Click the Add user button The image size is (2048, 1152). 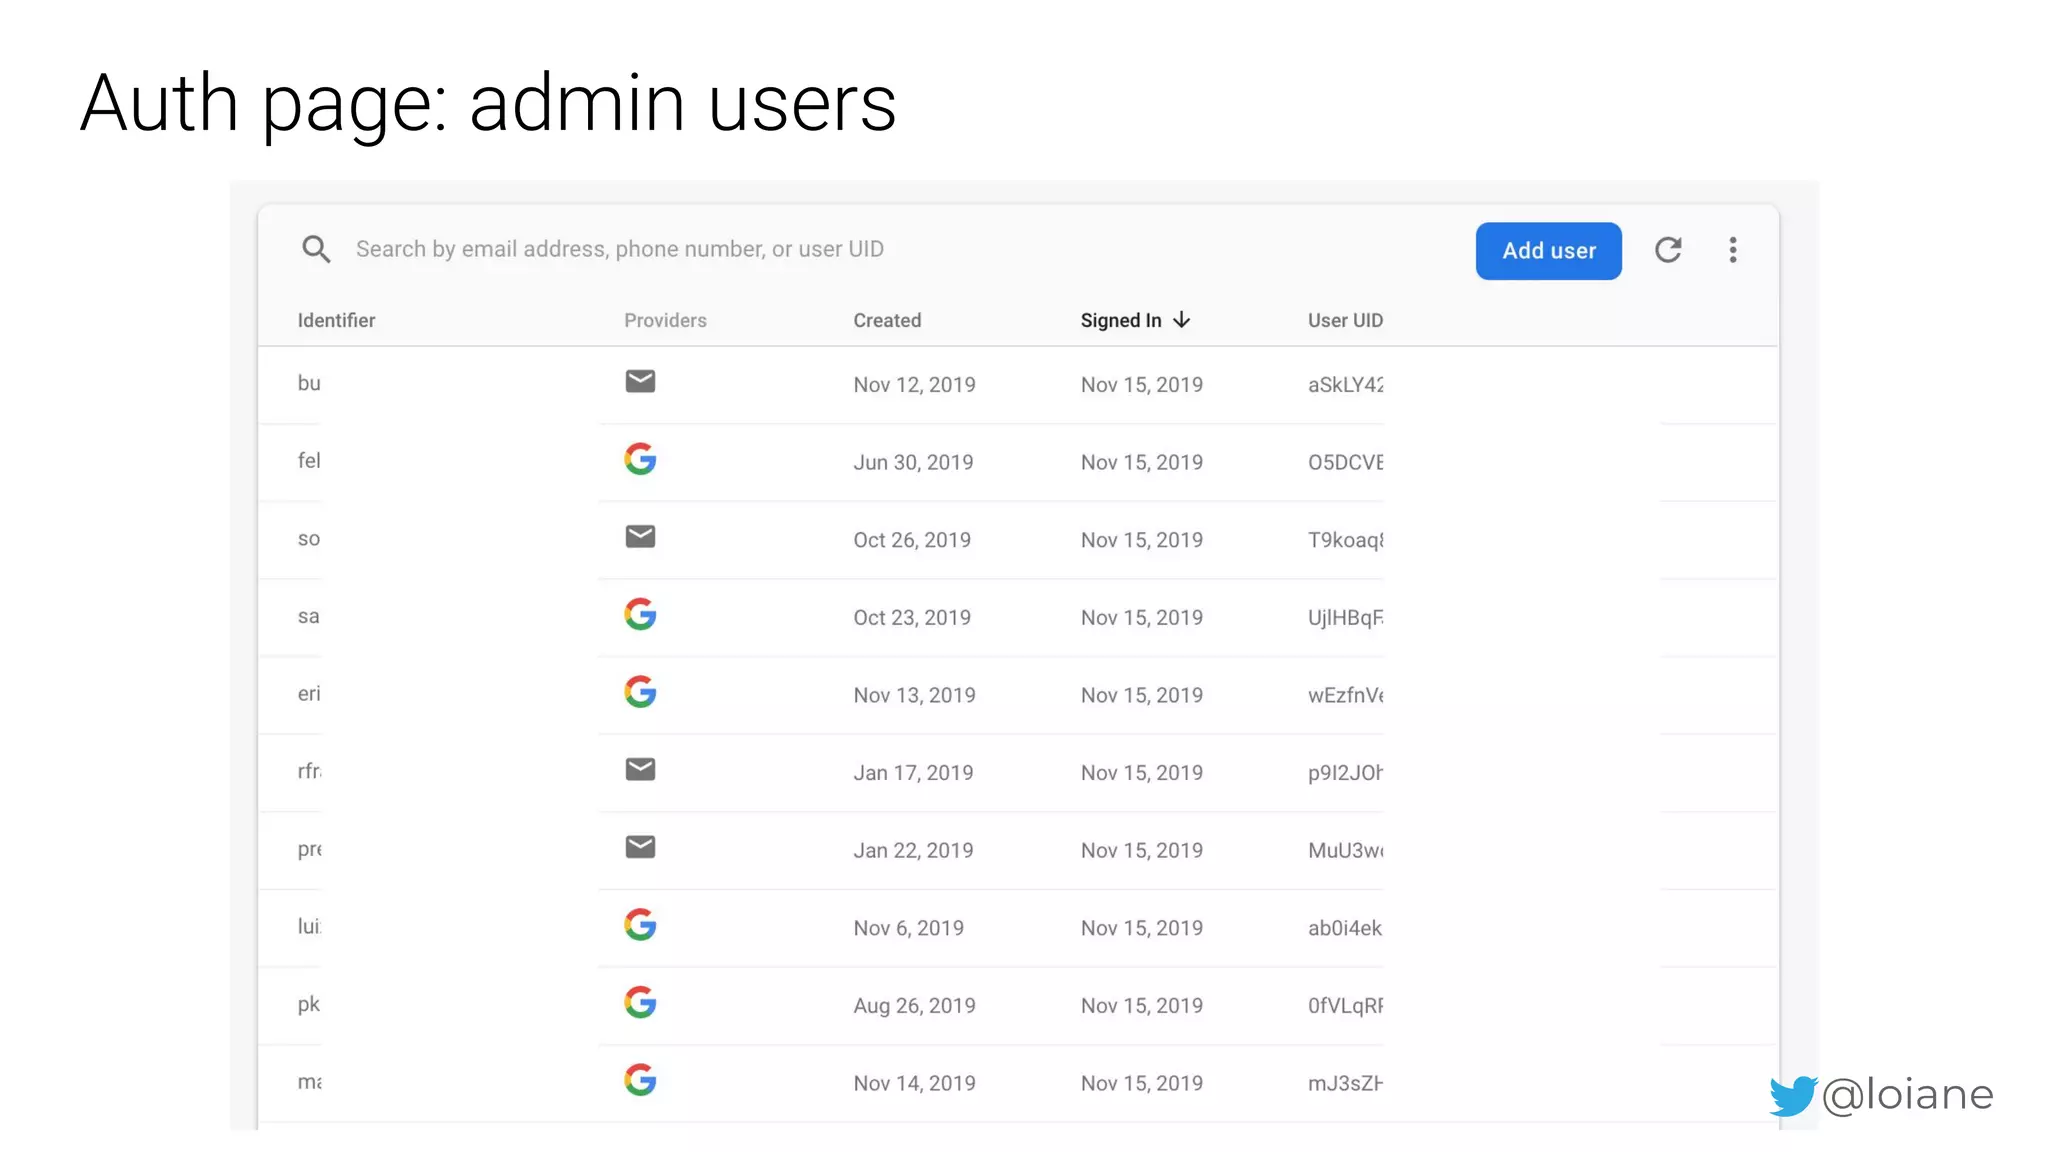point(1548,251)
